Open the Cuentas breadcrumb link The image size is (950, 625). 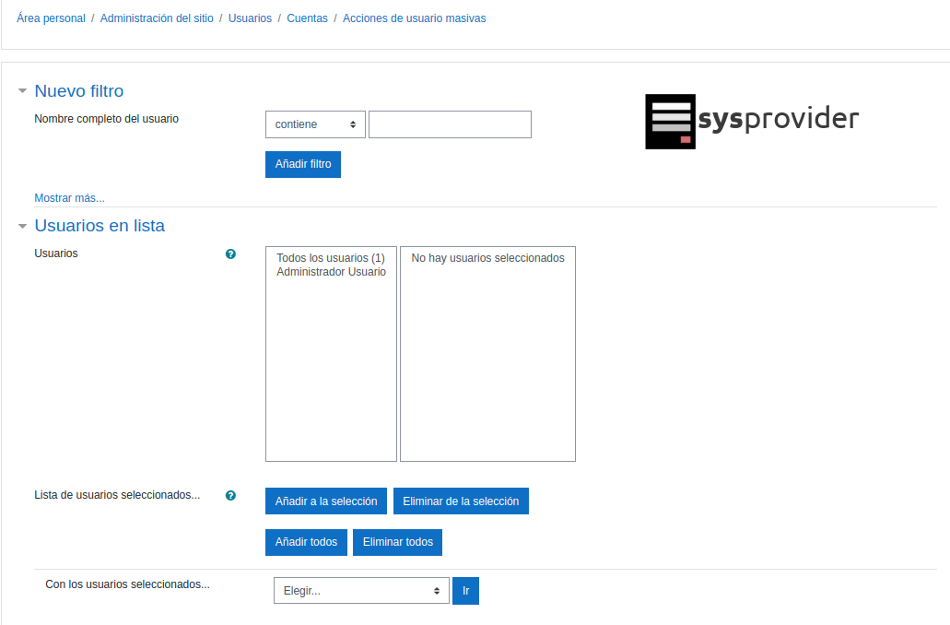pyautogui.click(x=307, y=18)
